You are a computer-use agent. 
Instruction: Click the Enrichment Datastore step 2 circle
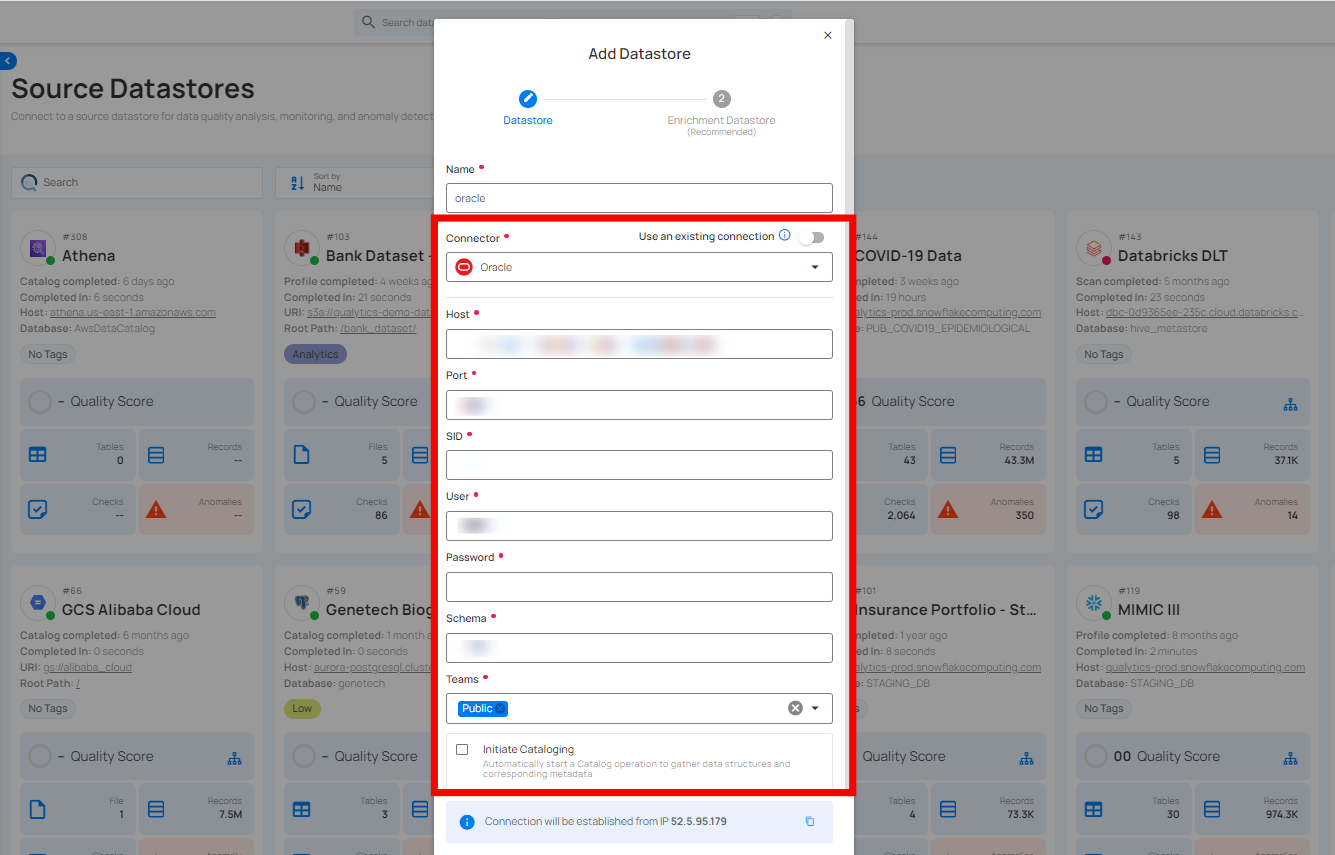722,99
